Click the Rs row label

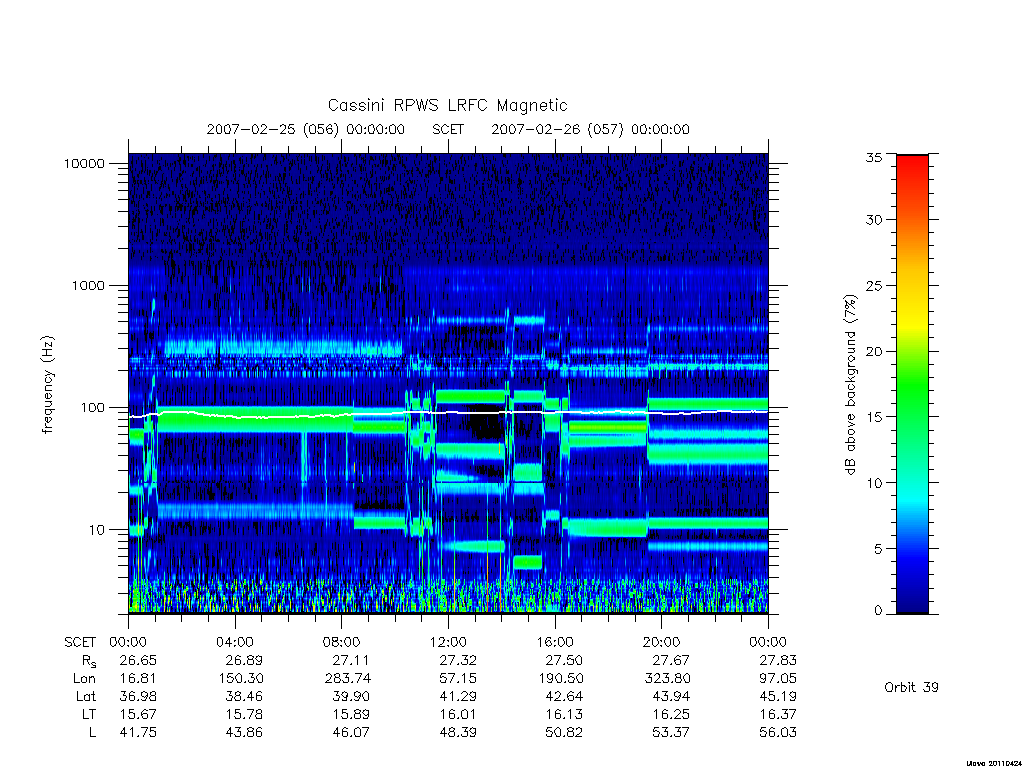89,662
